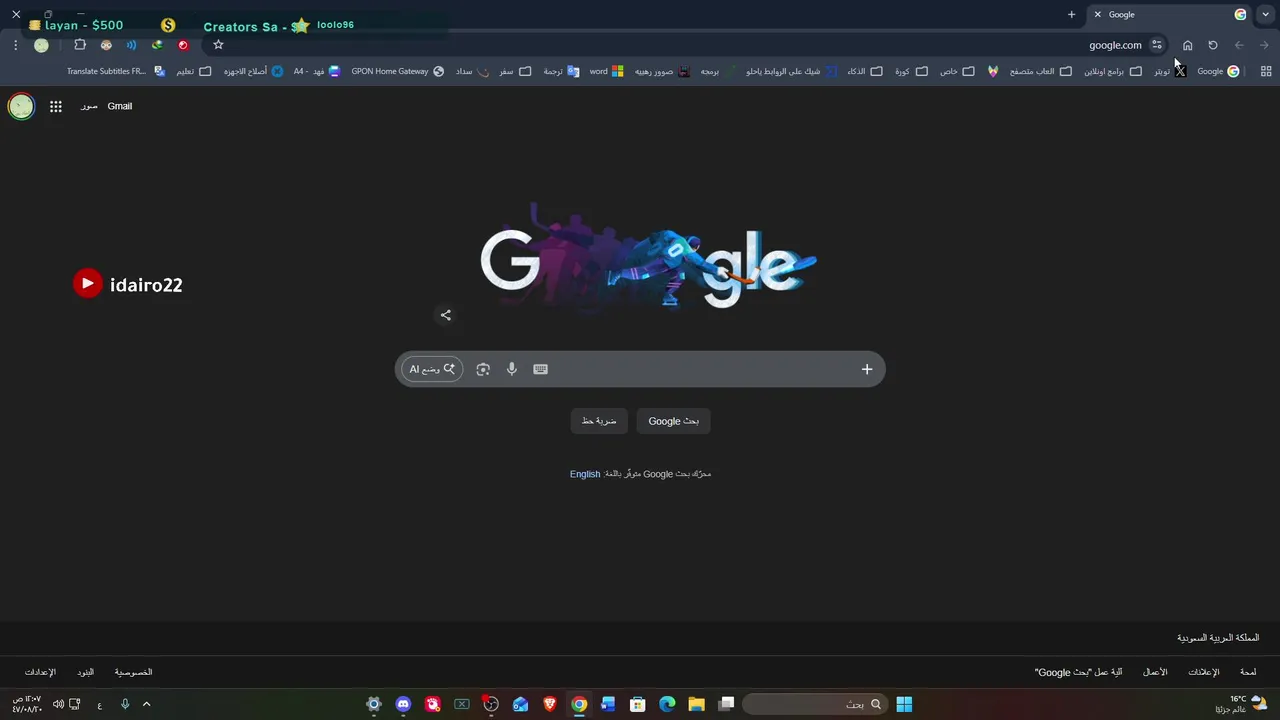The image size is (1280, 720).
Task: Switch Google to English
Action: [x=585, y=474]
